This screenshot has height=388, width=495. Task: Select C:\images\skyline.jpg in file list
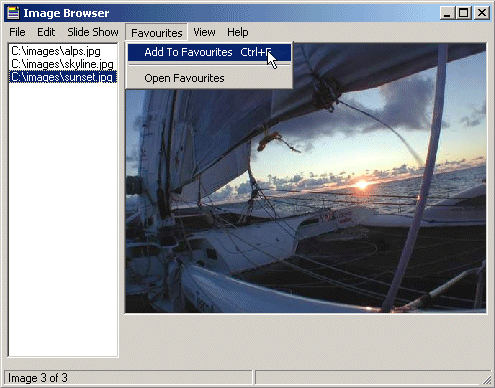pyautogui.click(x=63, y=64)
